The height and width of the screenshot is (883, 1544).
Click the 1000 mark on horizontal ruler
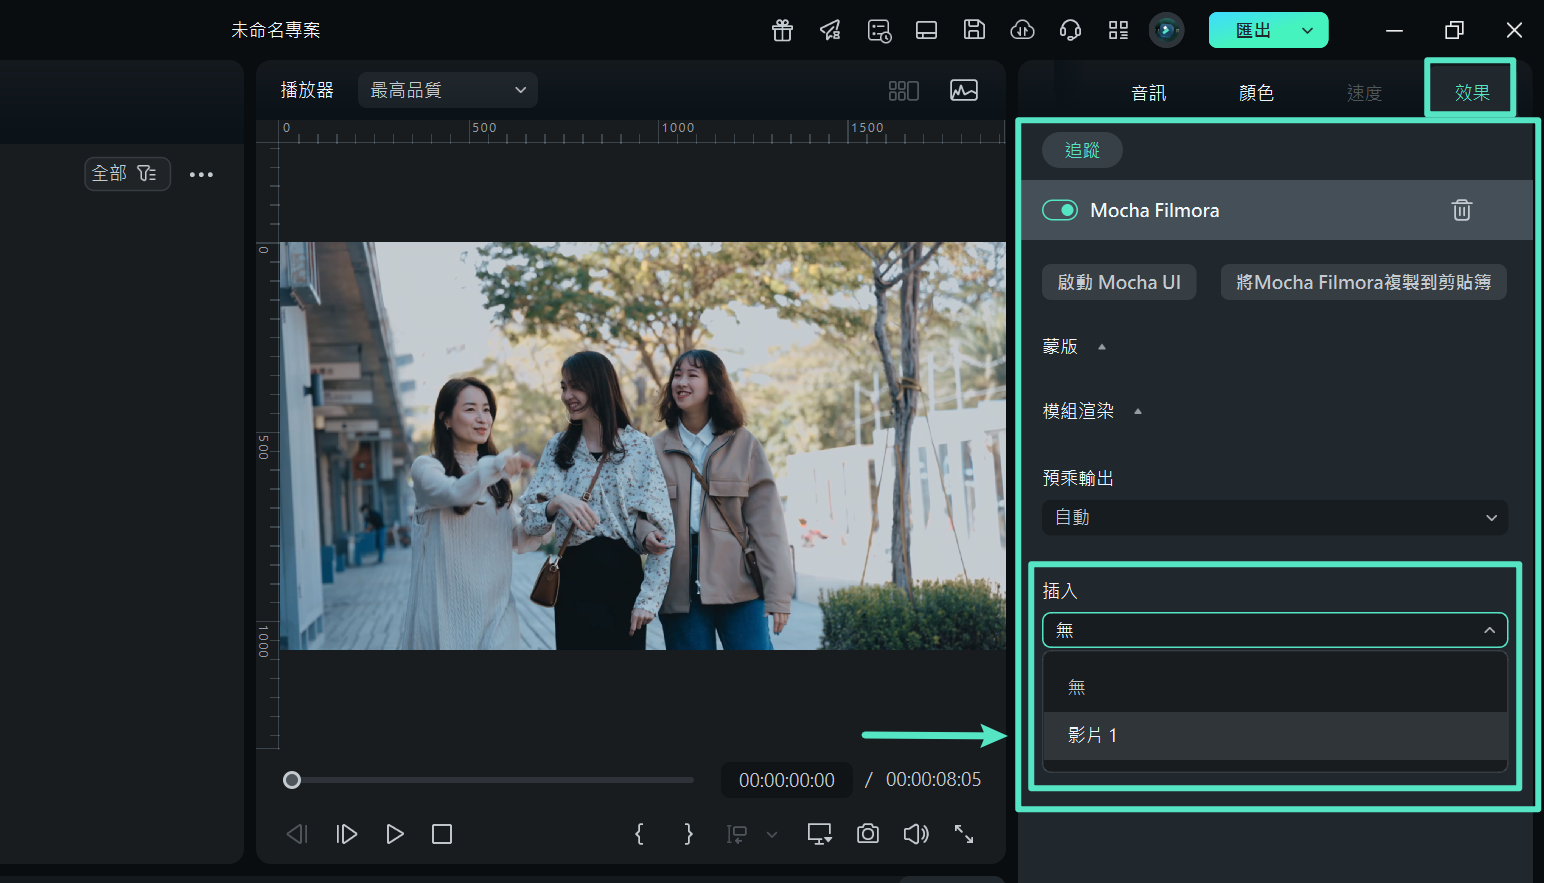[x=677, y=128]
